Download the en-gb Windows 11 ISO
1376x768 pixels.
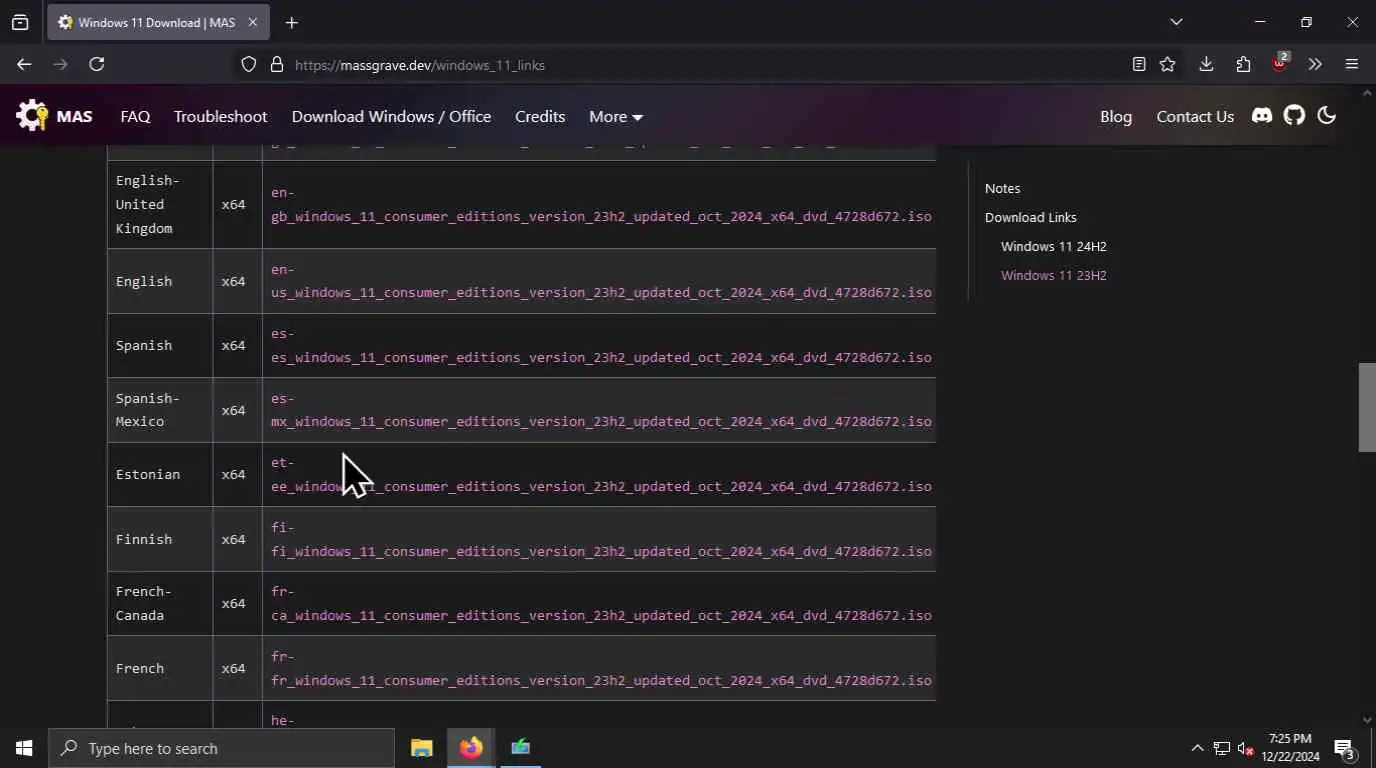click(x=601, y=204)
